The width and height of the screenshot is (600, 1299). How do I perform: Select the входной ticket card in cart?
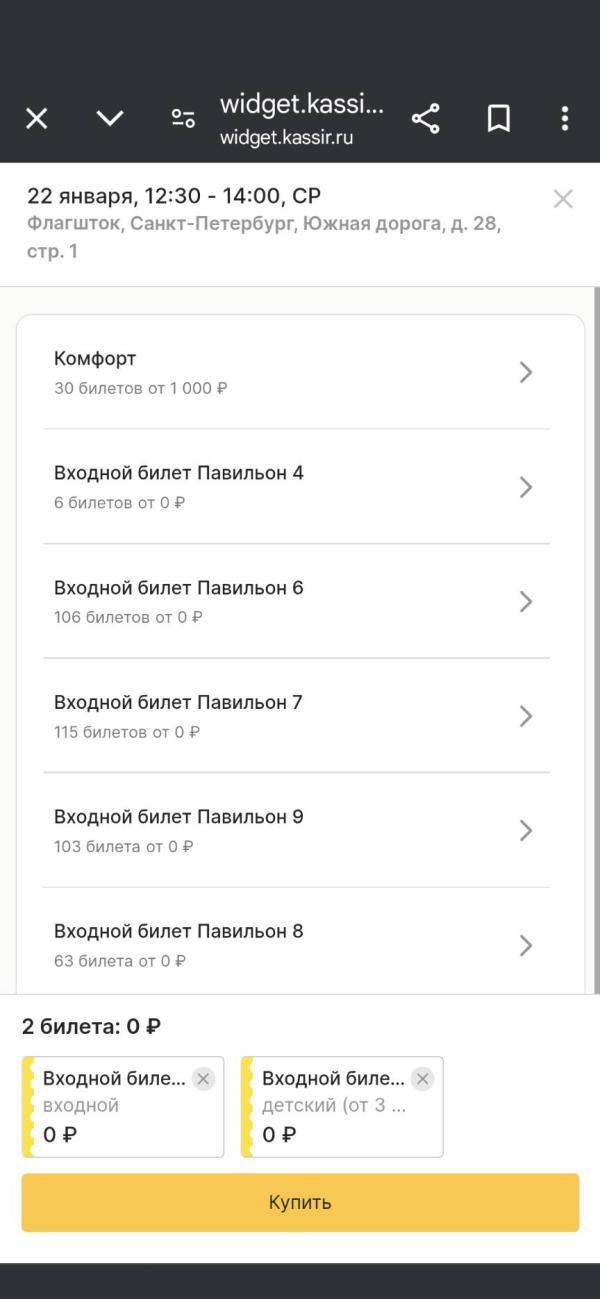[123, 1107]
